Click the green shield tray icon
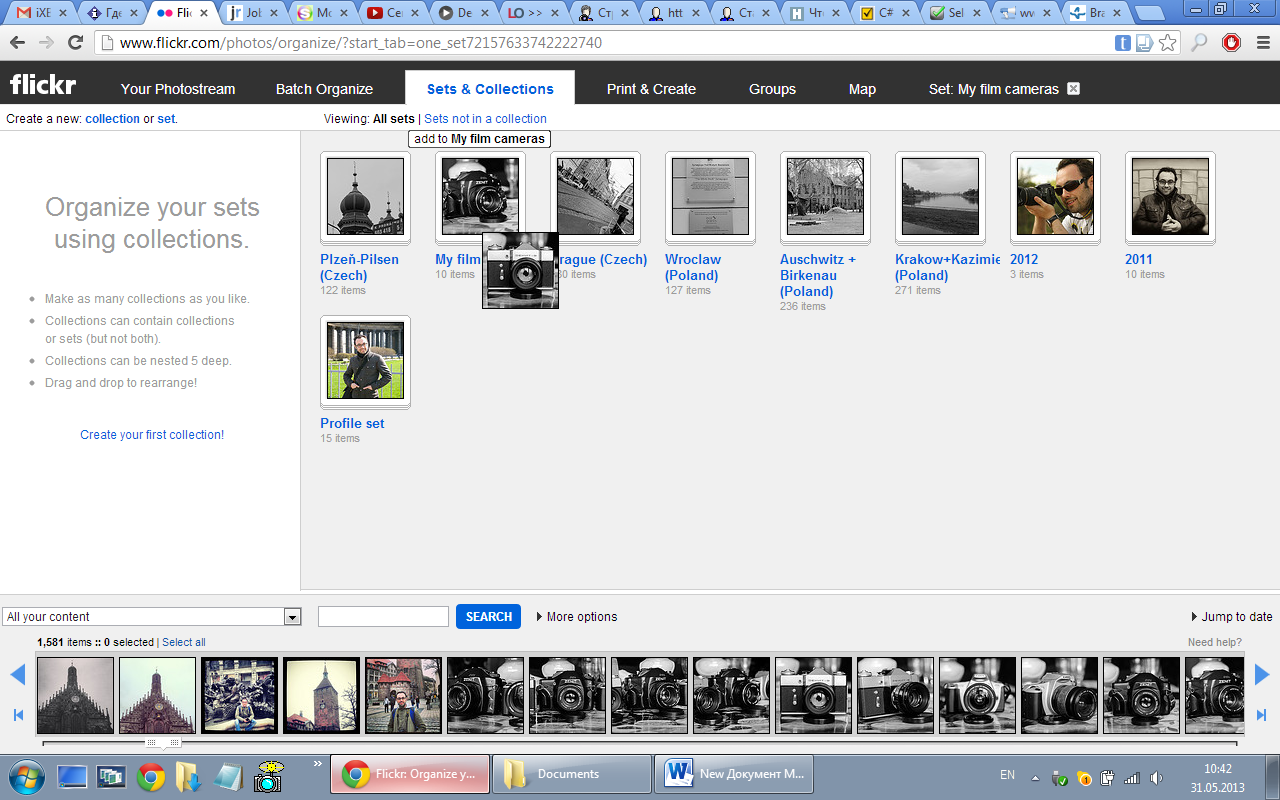The image size is (1280, 800). [x=1060, y=778]
